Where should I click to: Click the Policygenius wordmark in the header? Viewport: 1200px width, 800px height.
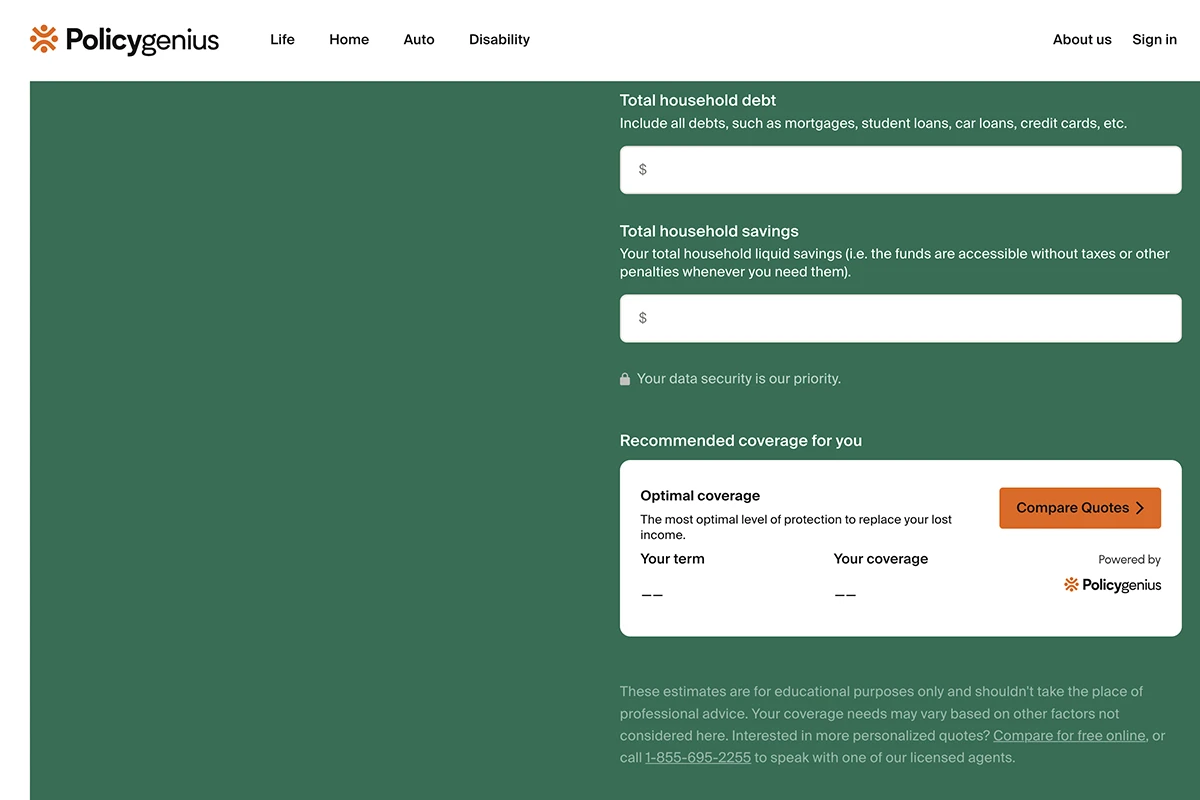click(142, 40)
